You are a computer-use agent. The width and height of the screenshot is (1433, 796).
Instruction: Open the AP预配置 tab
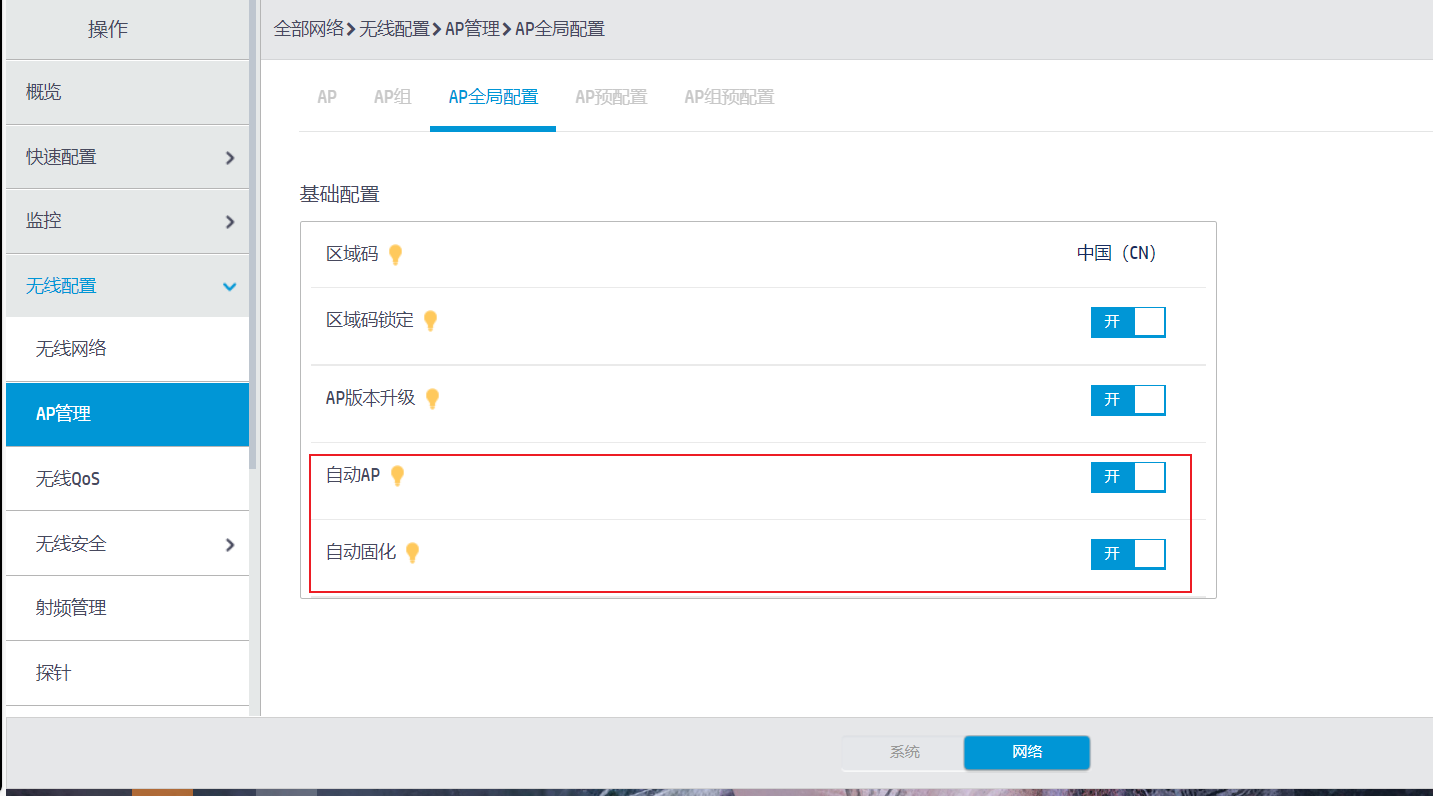pos(611,97)
